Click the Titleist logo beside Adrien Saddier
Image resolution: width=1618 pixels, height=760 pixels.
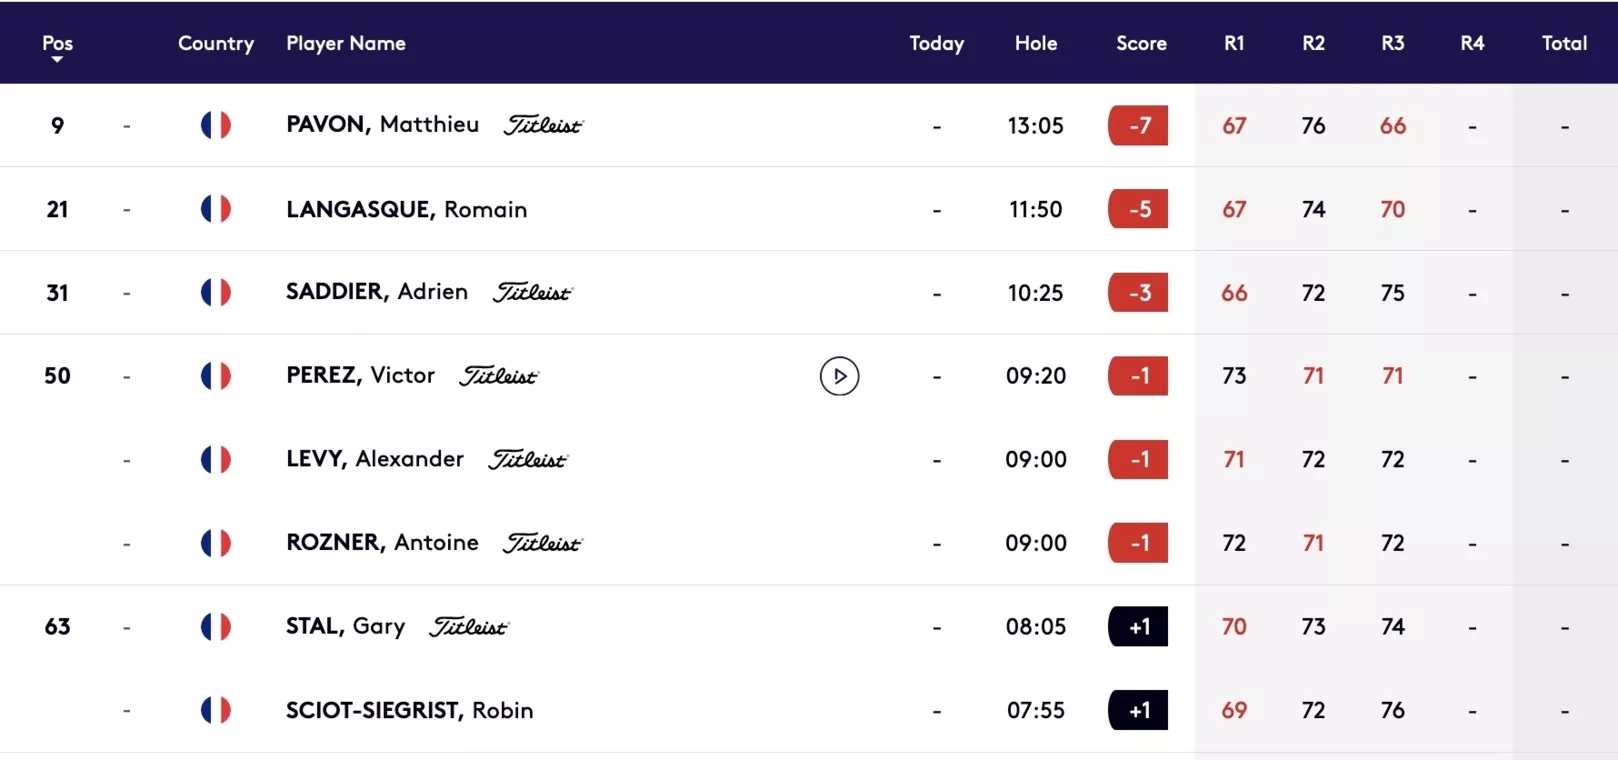pos(532,292)
